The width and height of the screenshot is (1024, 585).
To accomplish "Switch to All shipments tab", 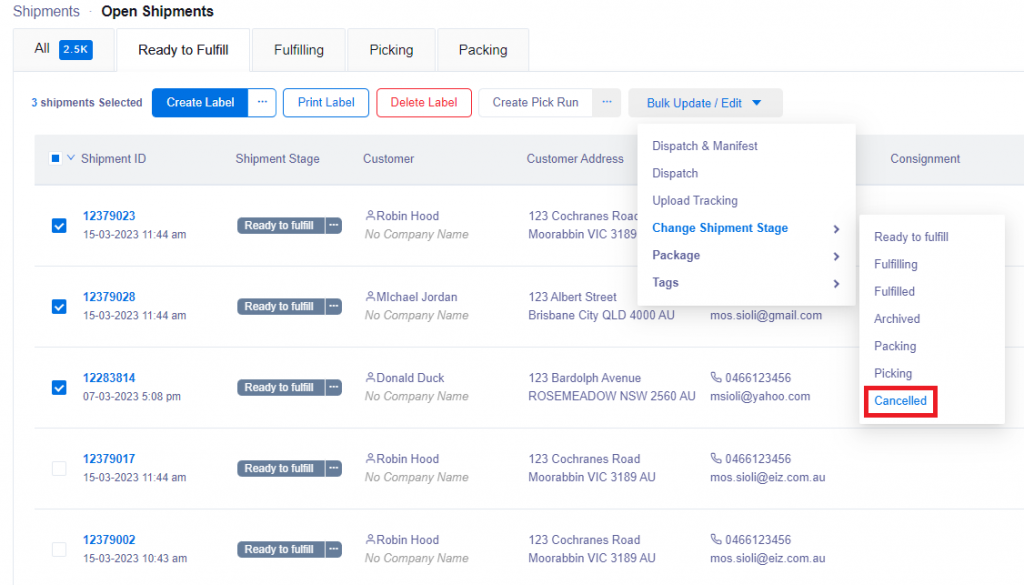I will coord(63,50).
